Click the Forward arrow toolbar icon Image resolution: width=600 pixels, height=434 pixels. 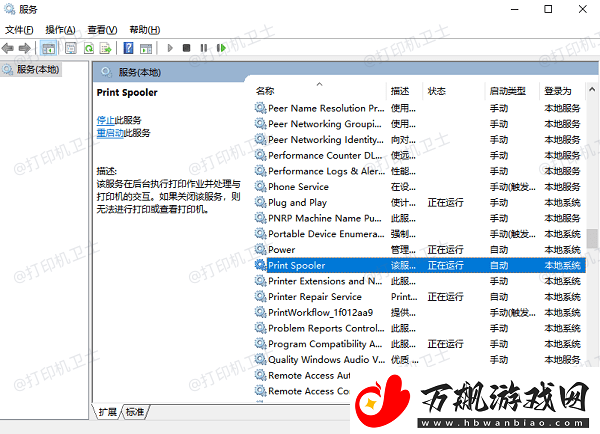click(24, 48)
